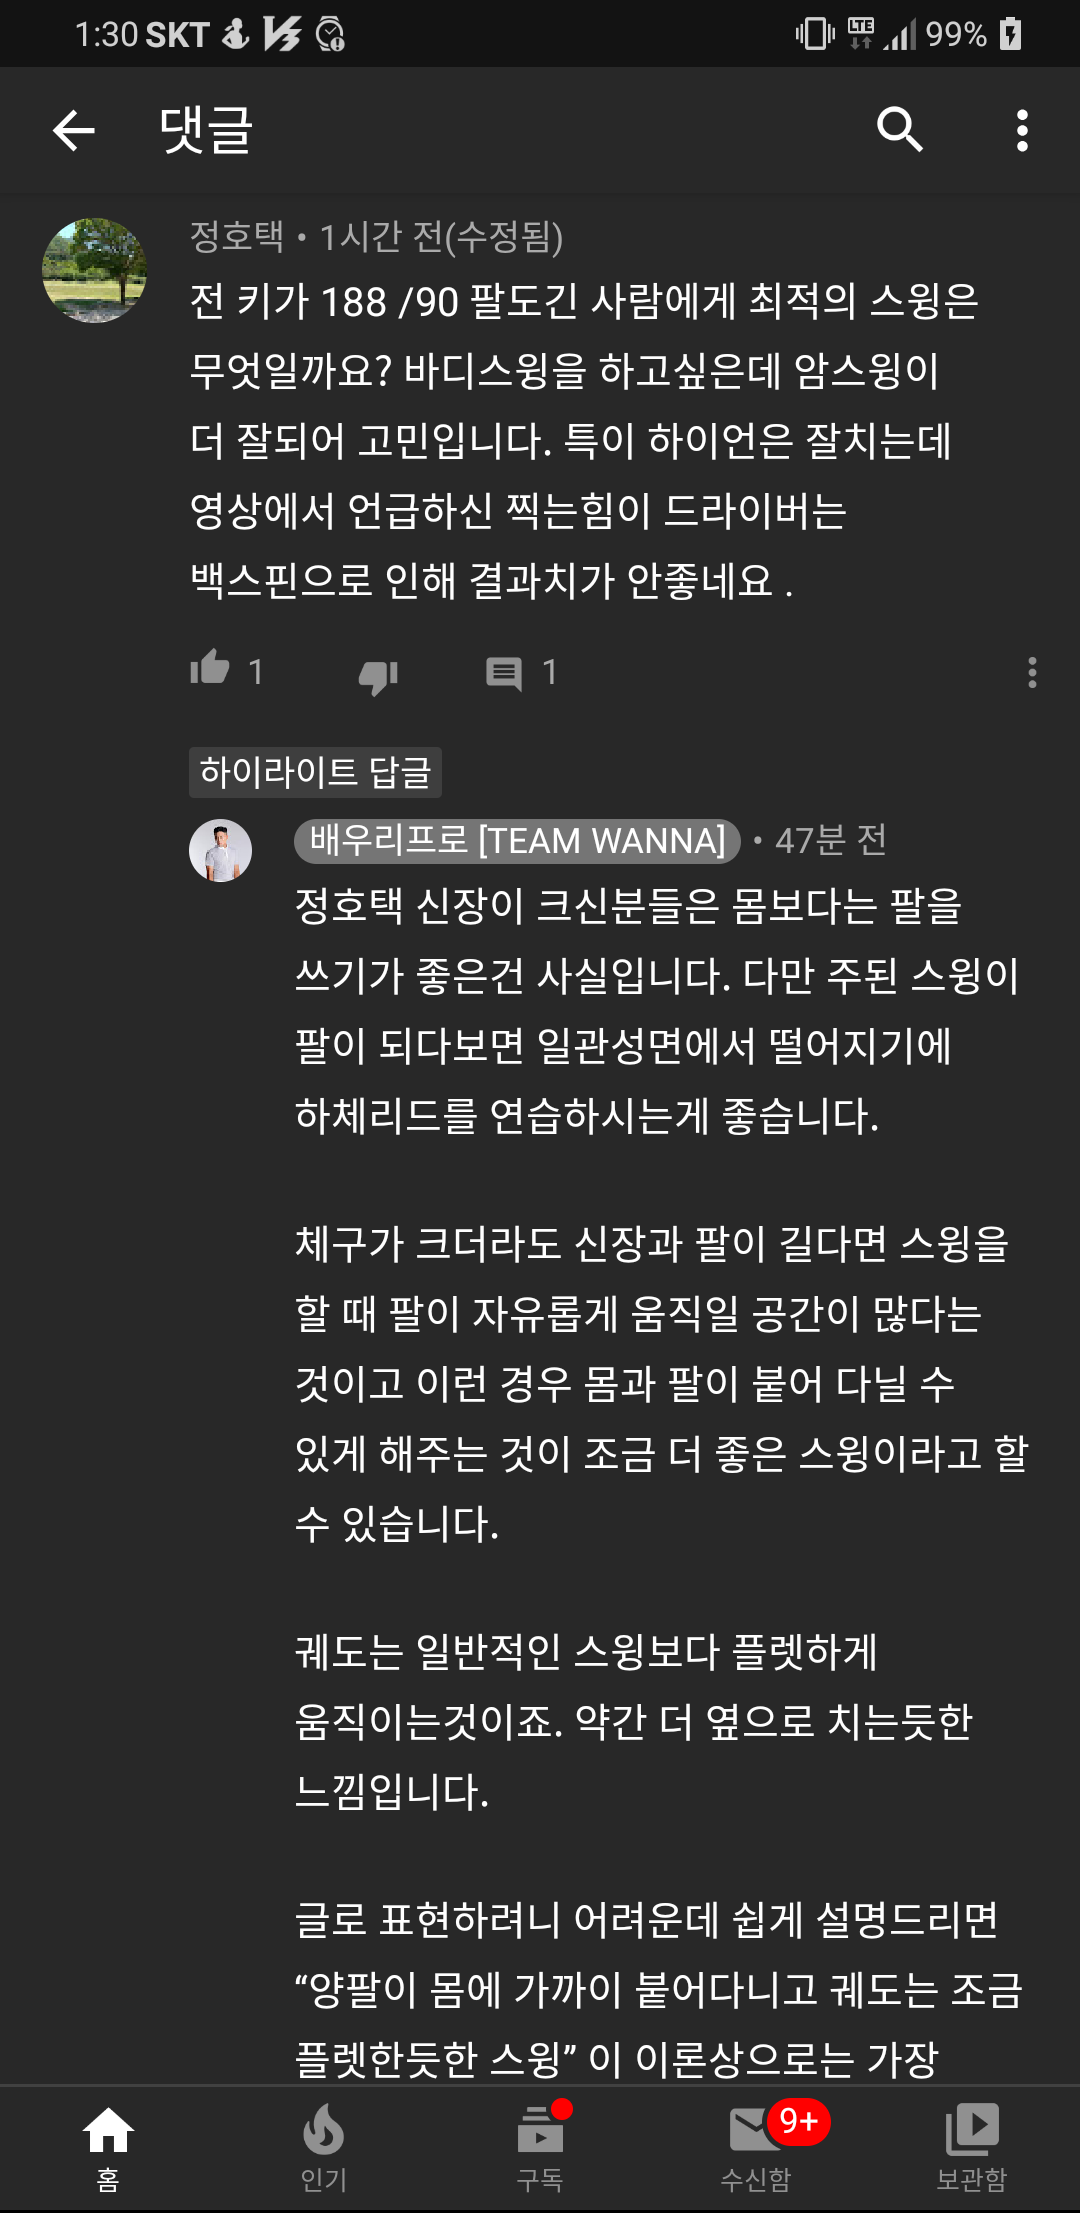1080x2213 pixels.
Task: Open the comment's three-dot options menu
Action: click(x=1032, y=672)
